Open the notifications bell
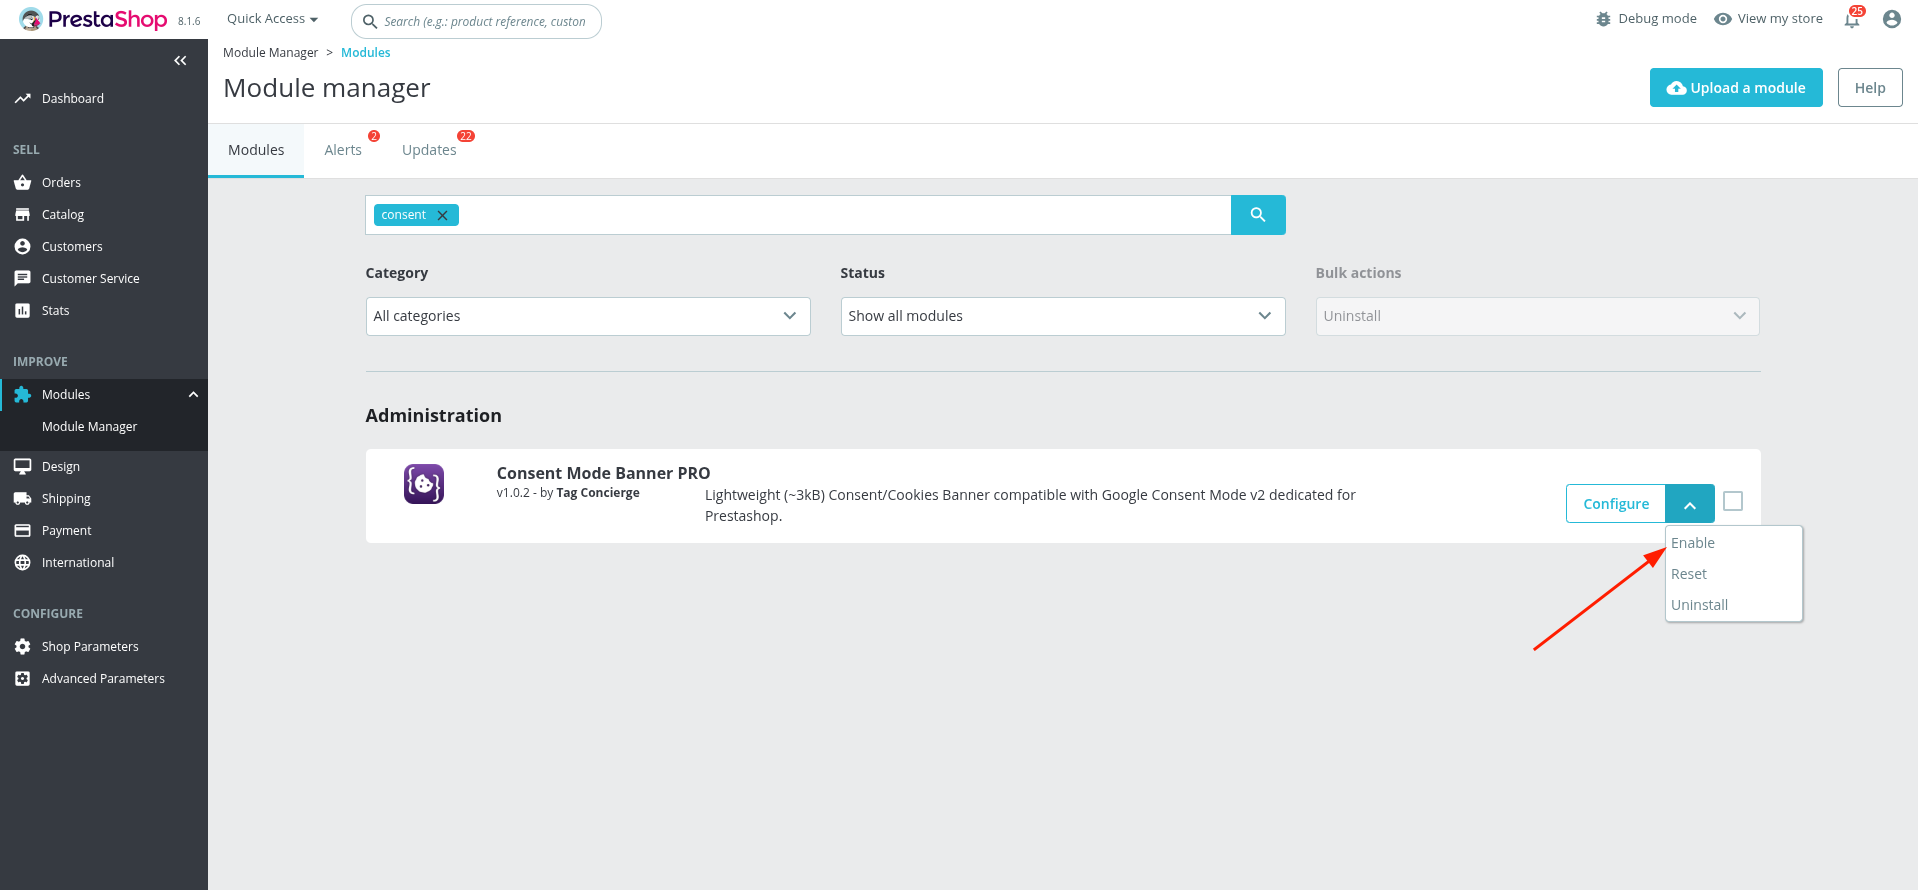 tap(1852, 20)
